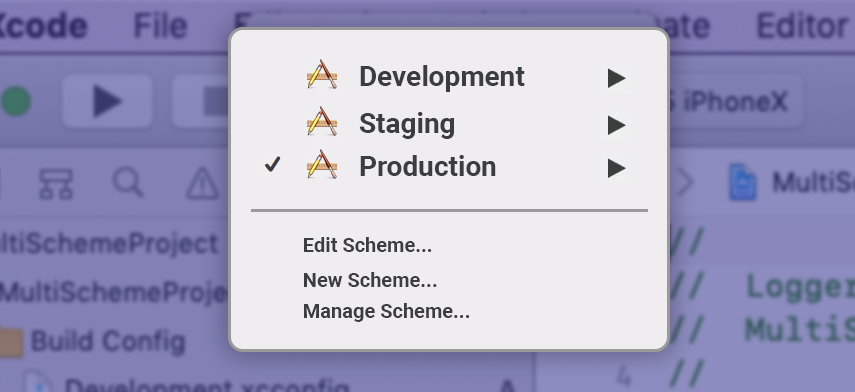
Task: Expand the Production submenu arrow
Action: point(616,168)
